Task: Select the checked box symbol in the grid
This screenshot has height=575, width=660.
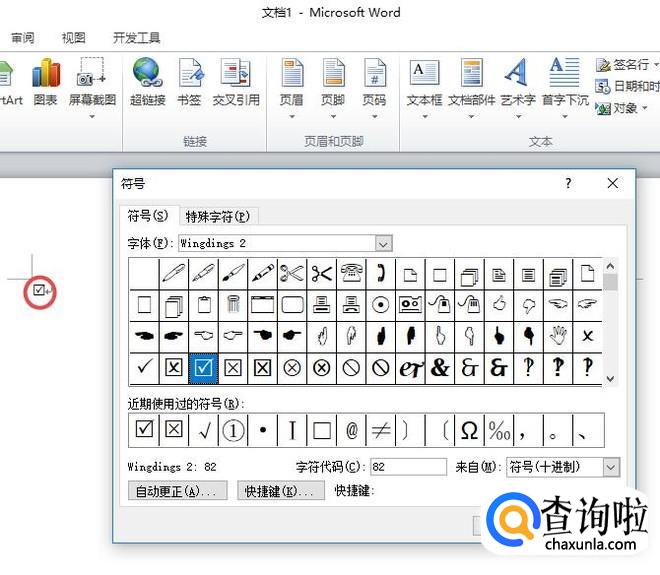Action: pyautogui.click(x=203, y=368)
